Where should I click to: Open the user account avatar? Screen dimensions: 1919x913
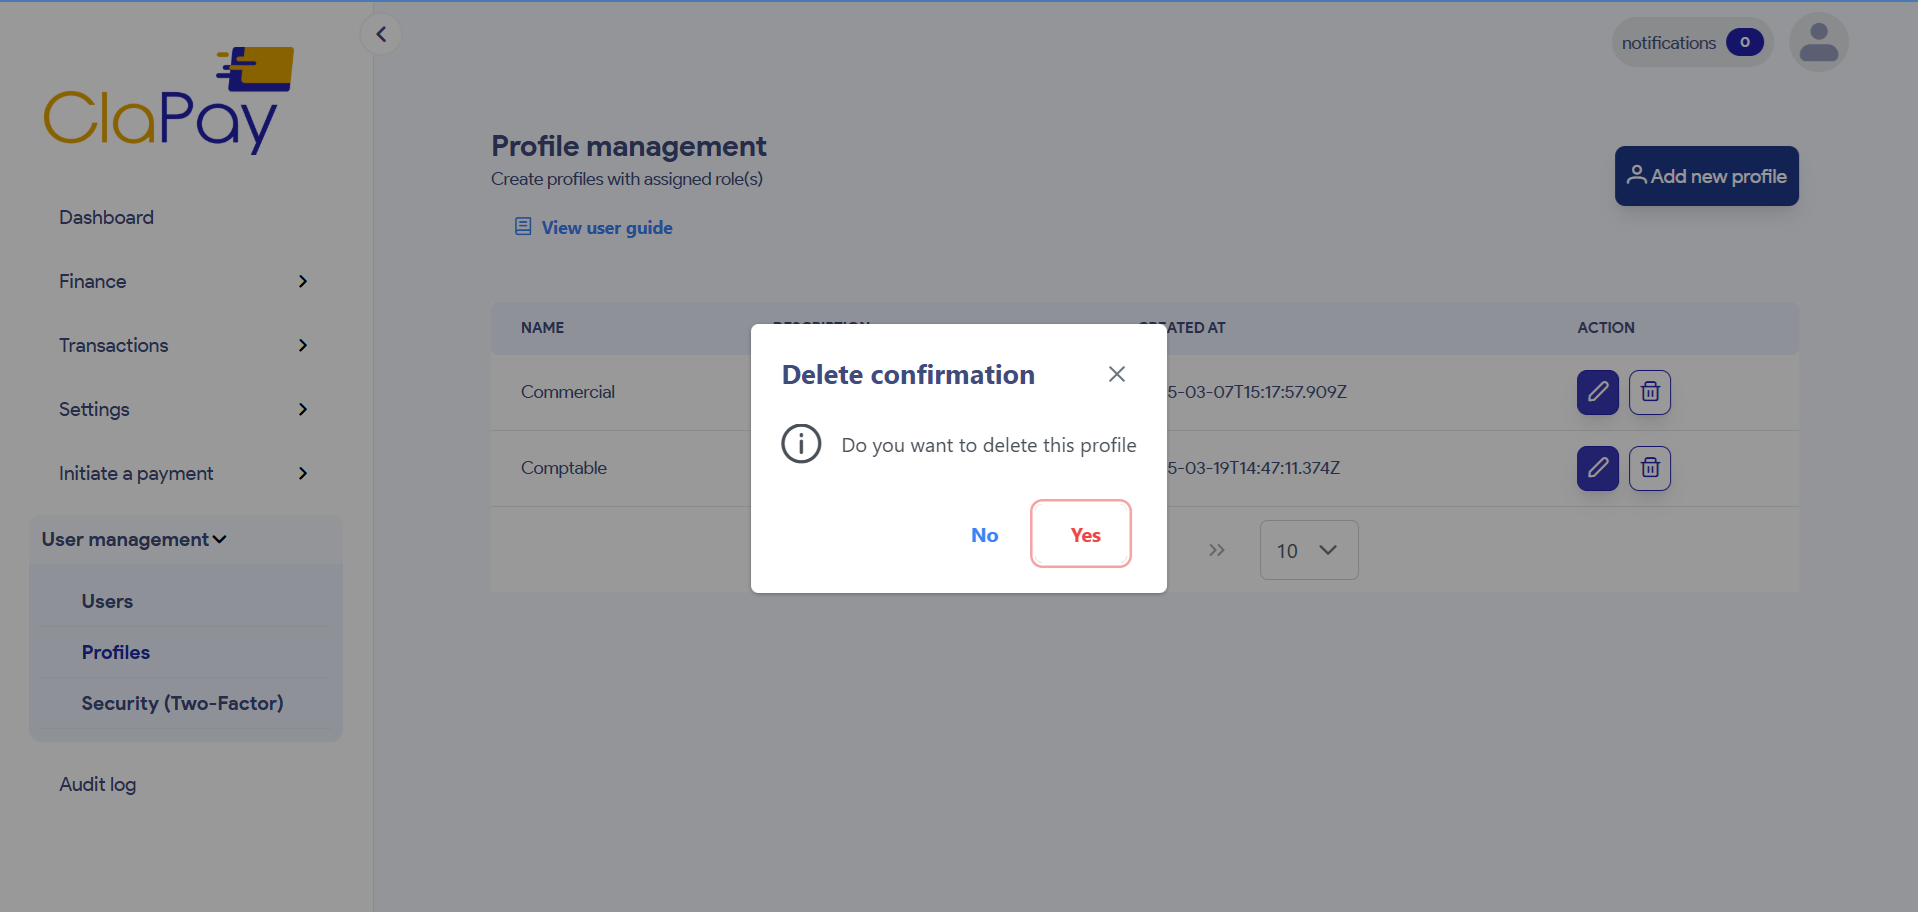point(1818,42)
